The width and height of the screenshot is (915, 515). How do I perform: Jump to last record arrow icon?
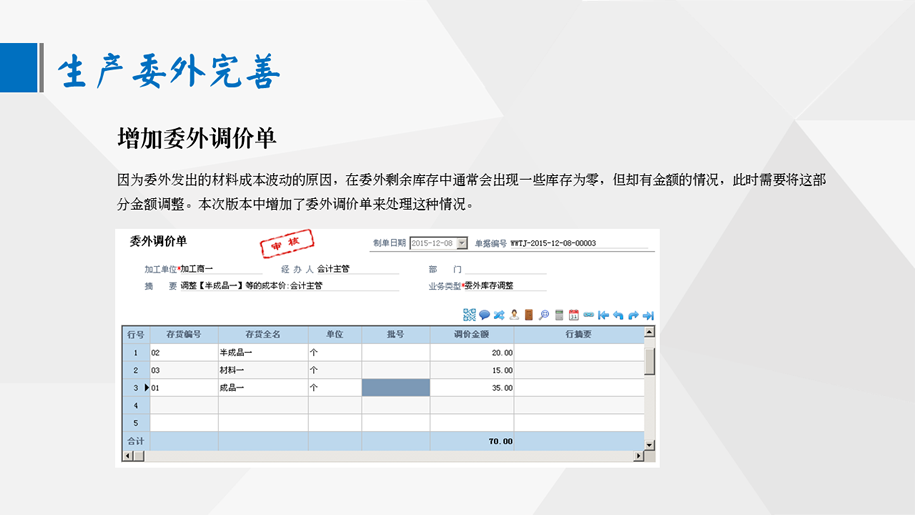pos(648,315)
